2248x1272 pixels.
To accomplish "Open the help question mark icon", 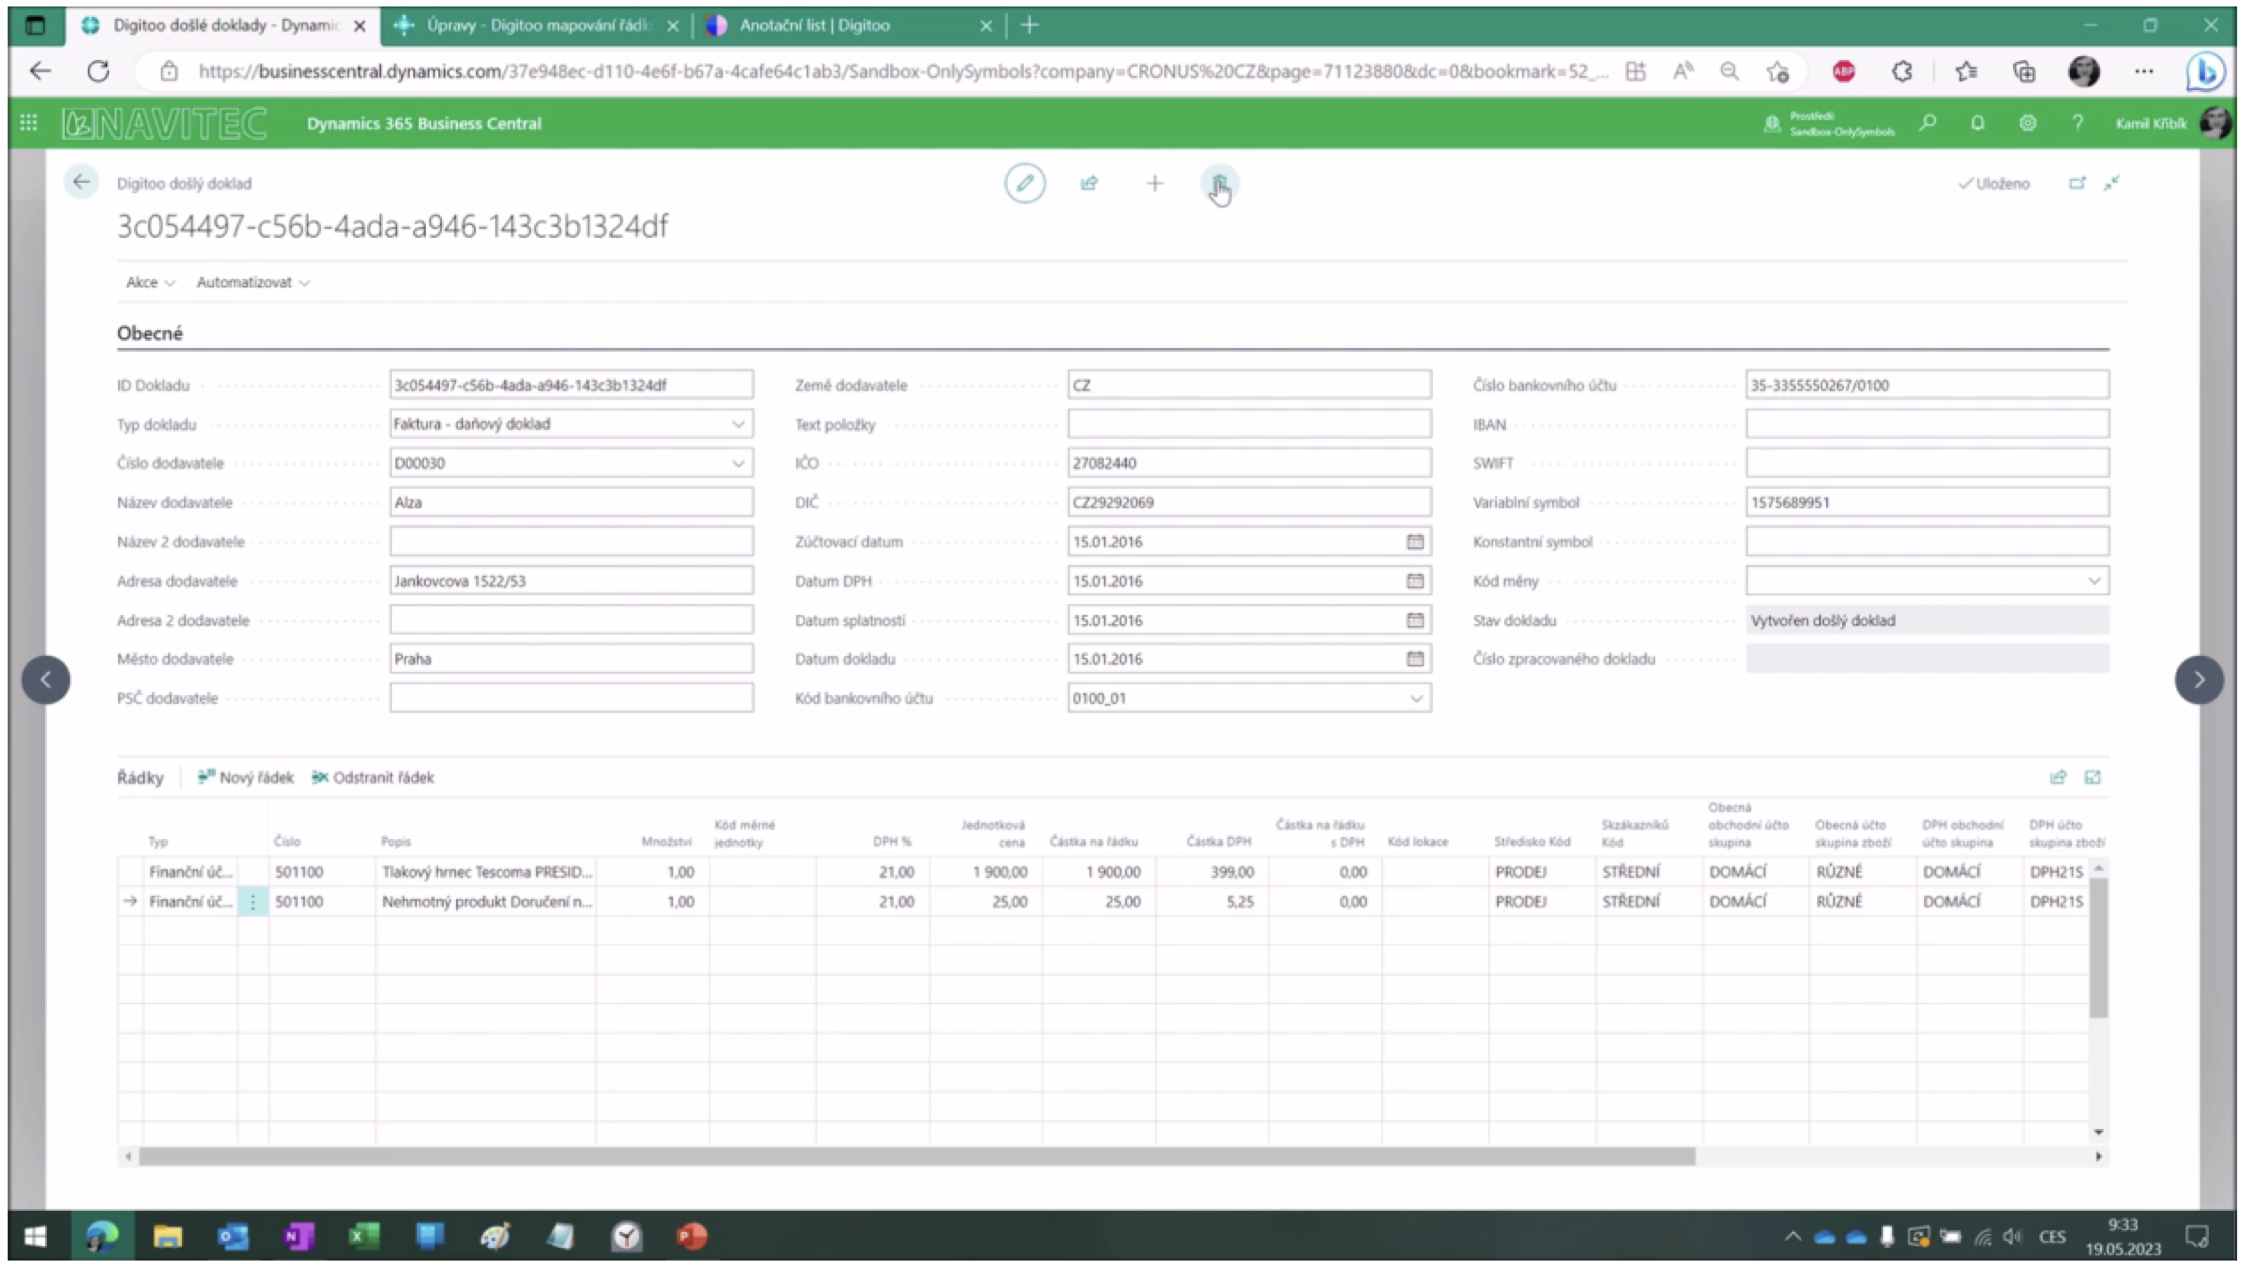I will tap(2077, 124).
